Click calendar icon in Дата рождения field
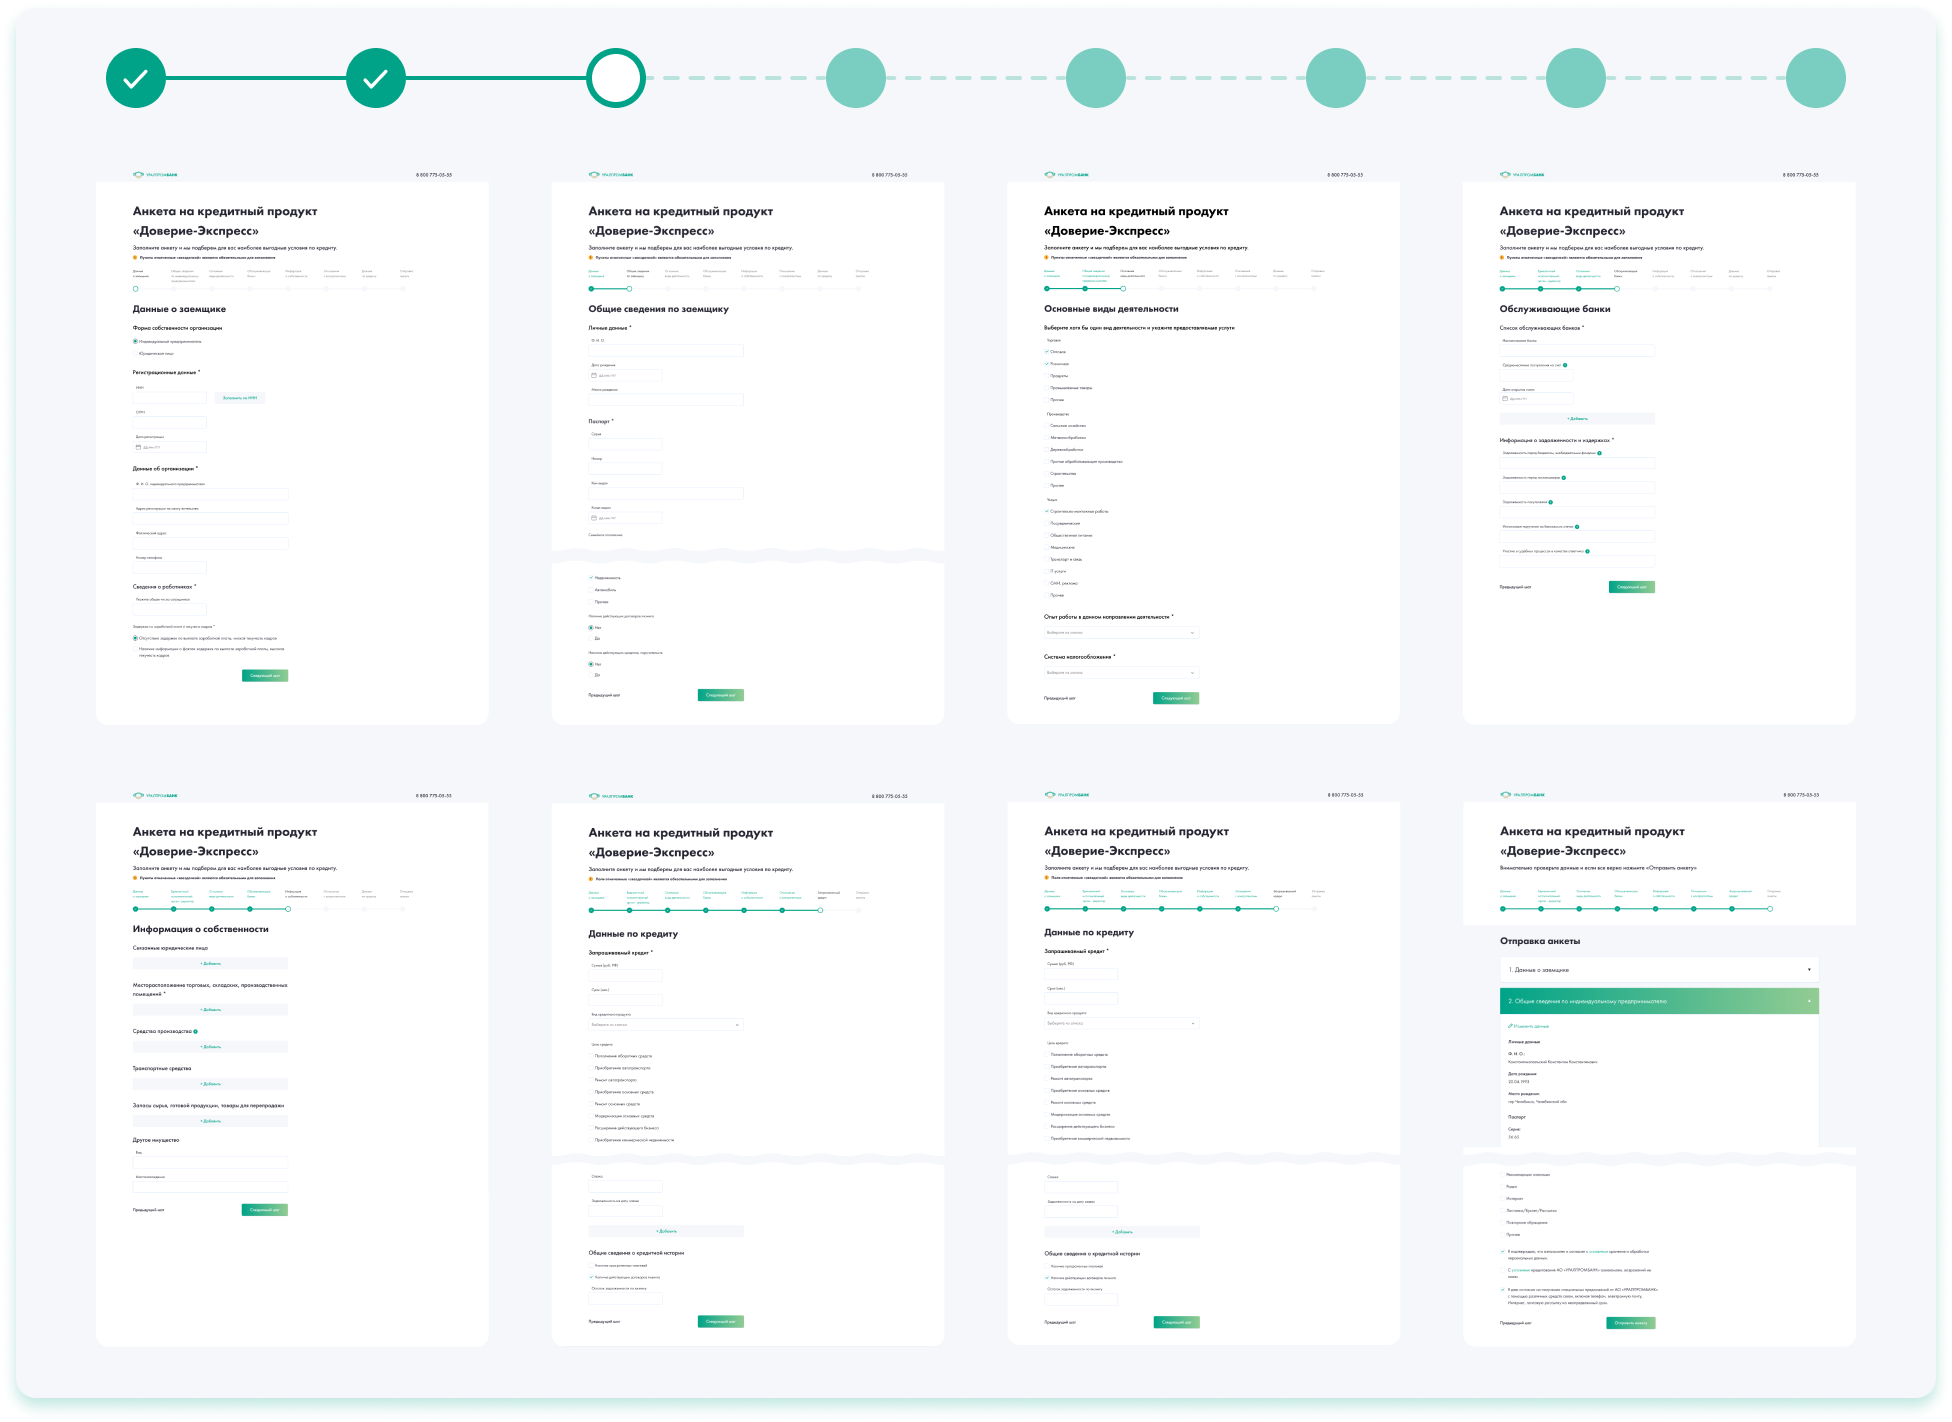Image resolution: width=1952 pixels, height=1422 pixels. coord(594,376)
